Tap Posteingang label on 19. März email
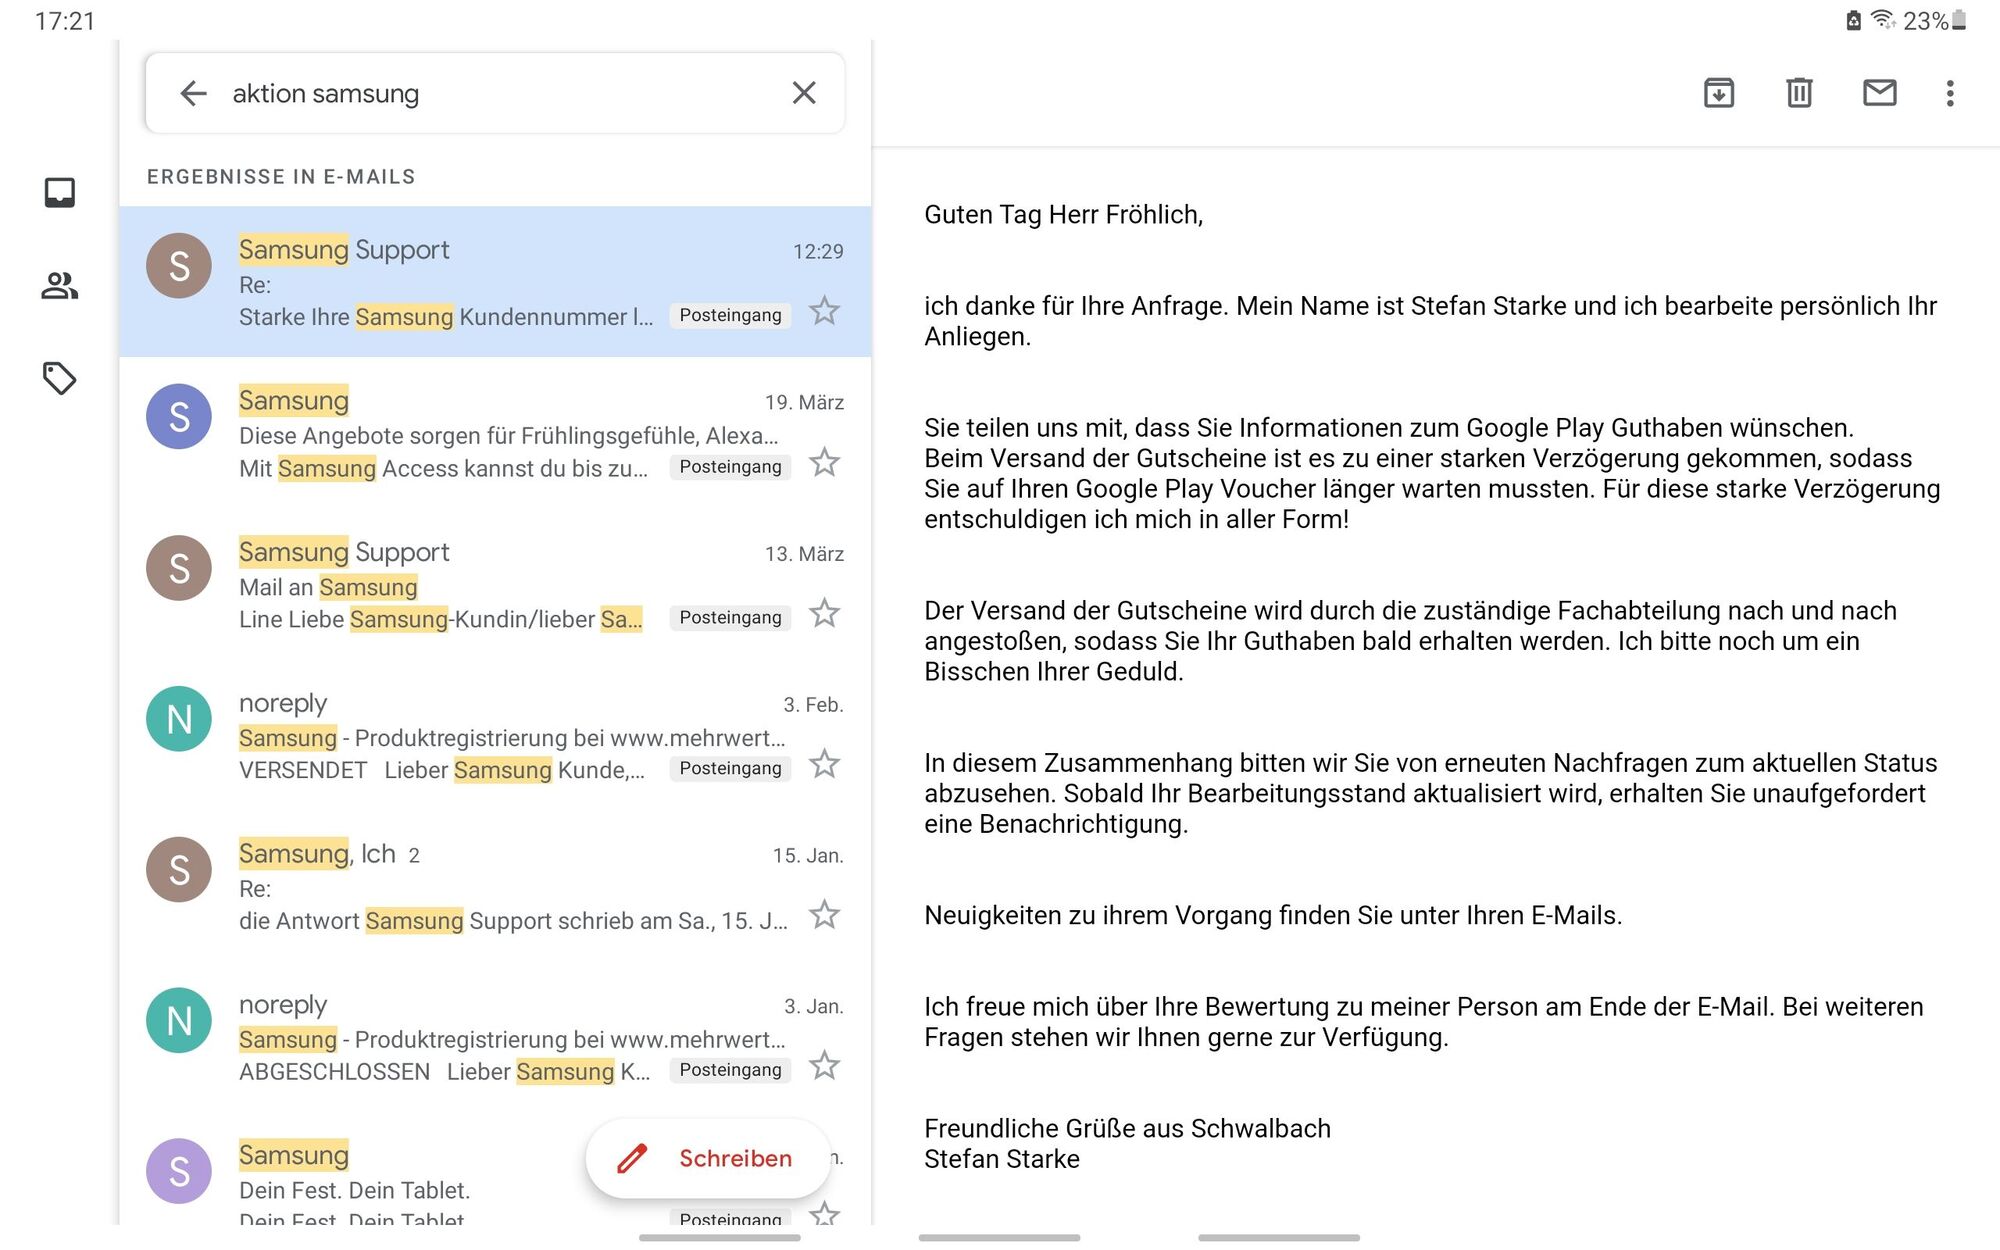2000x1250 pixels. tap(730, 467)
